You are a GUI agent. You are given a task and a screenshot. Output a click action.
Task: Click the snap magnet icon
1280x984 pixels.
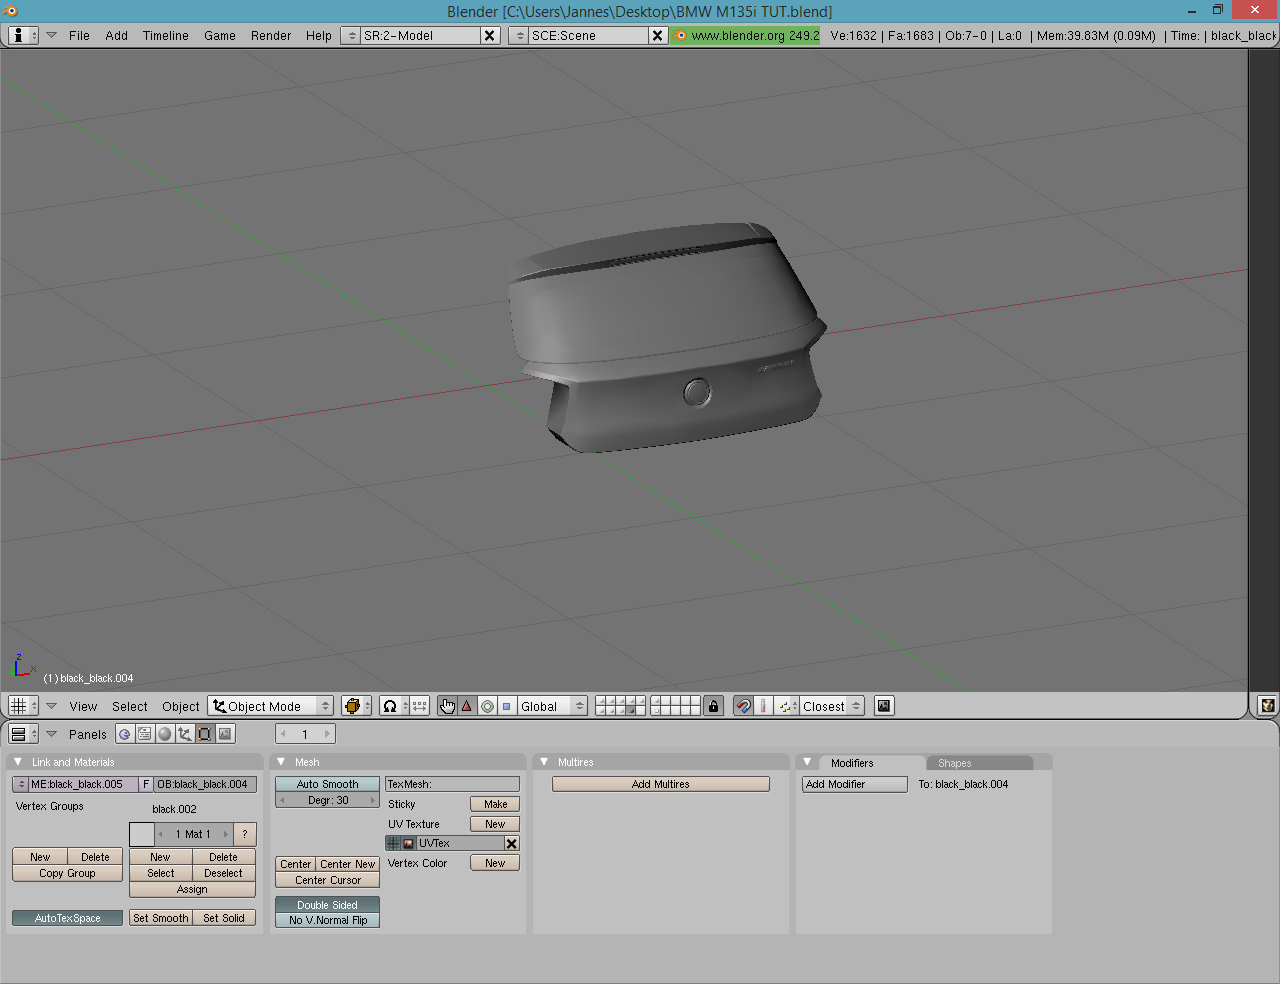tap(743, 706)
